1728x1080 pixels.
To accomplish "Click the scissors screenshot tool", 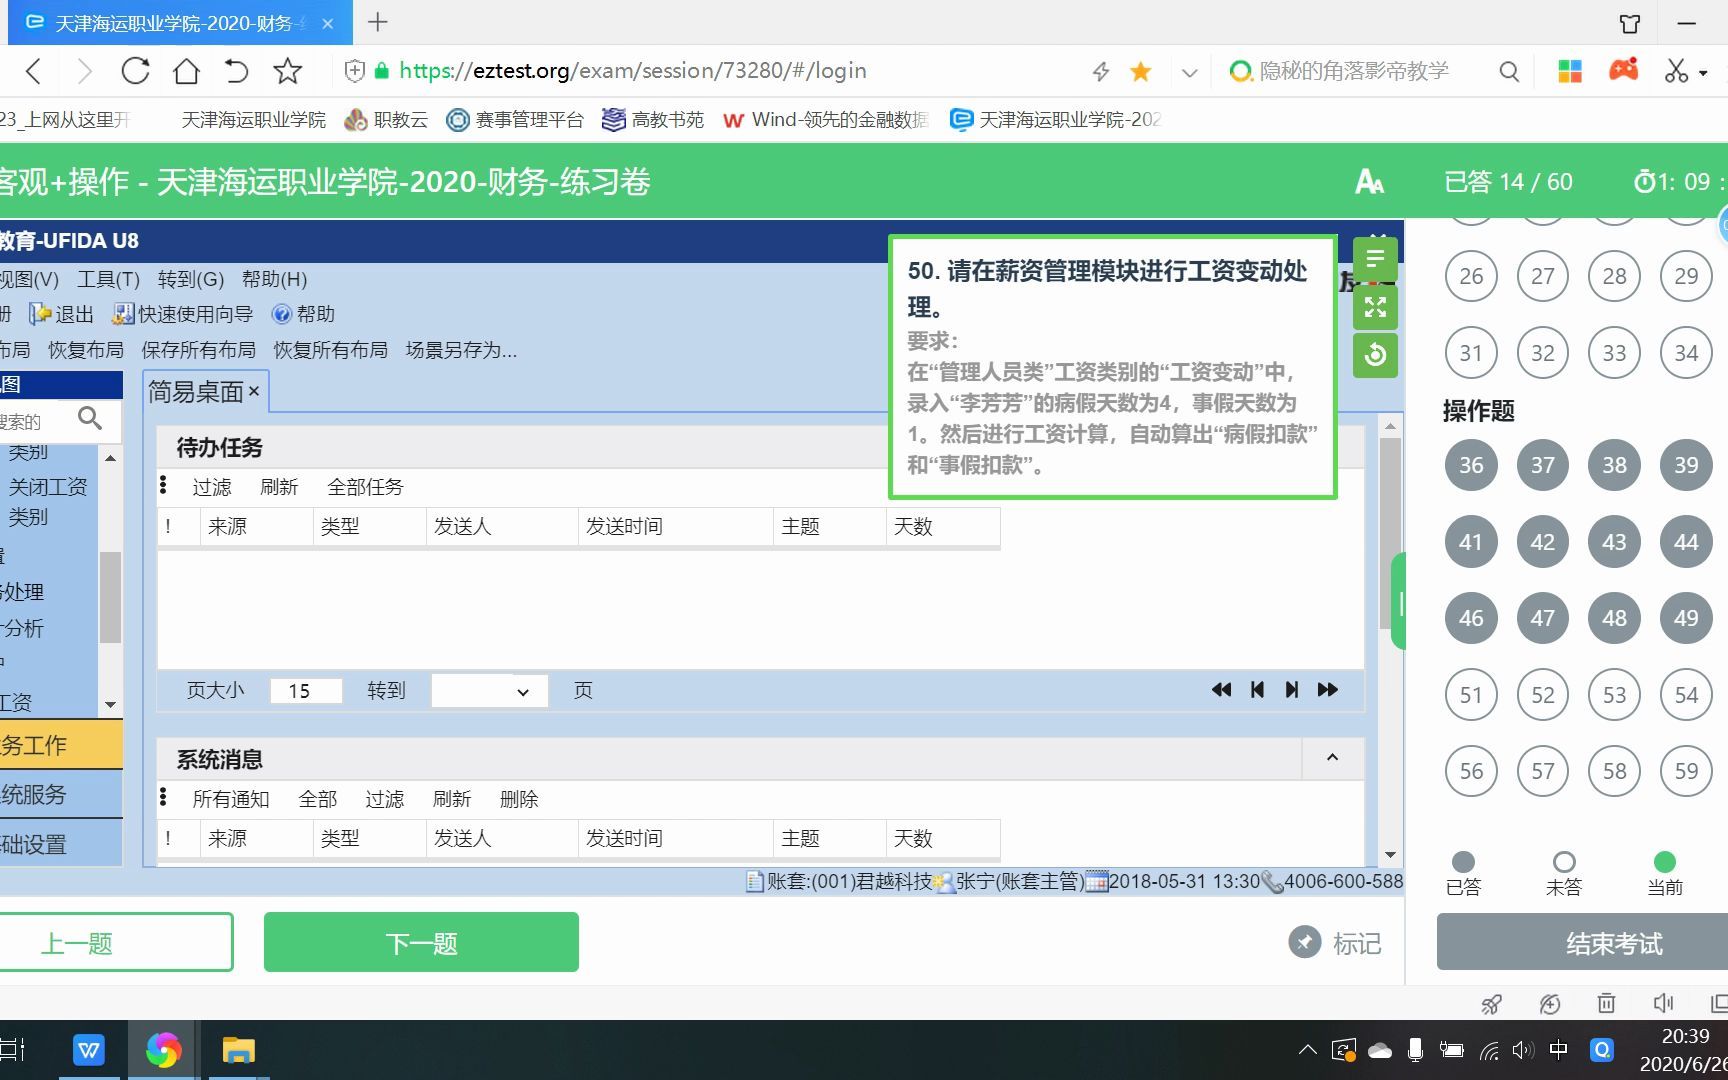I will (x=1676, y=71).
